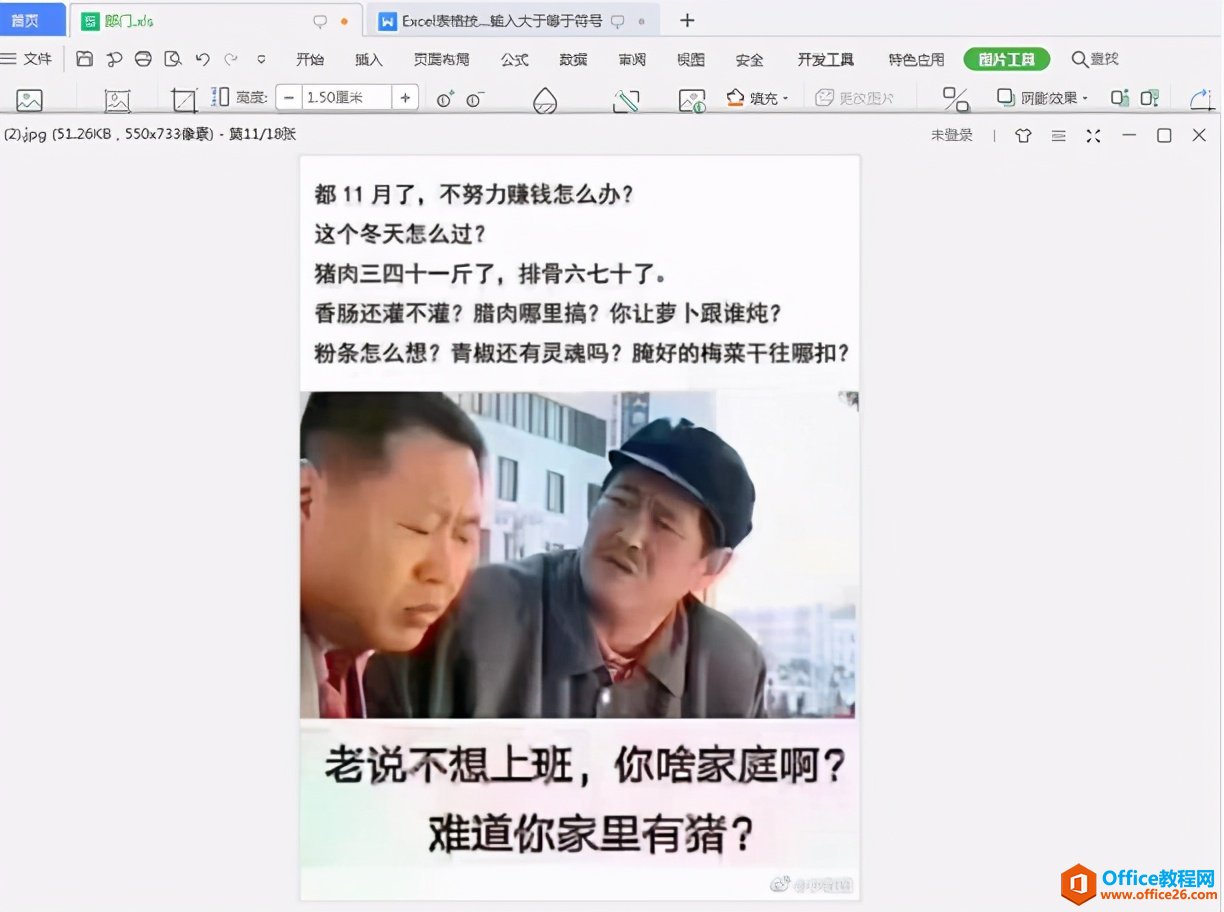Click the plus button to increase width

coord(405,98)
